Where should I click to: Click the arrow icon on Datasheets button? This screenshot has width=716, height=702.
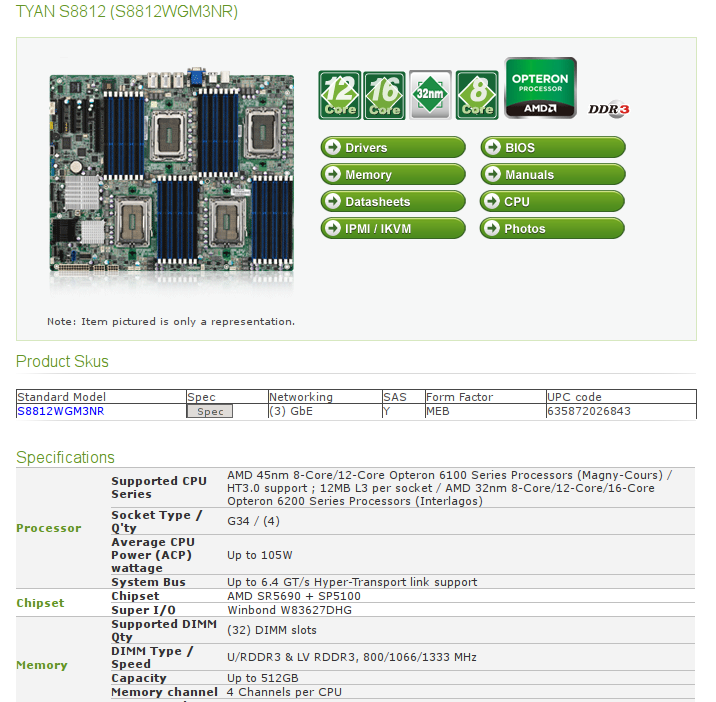pos(333,201)
